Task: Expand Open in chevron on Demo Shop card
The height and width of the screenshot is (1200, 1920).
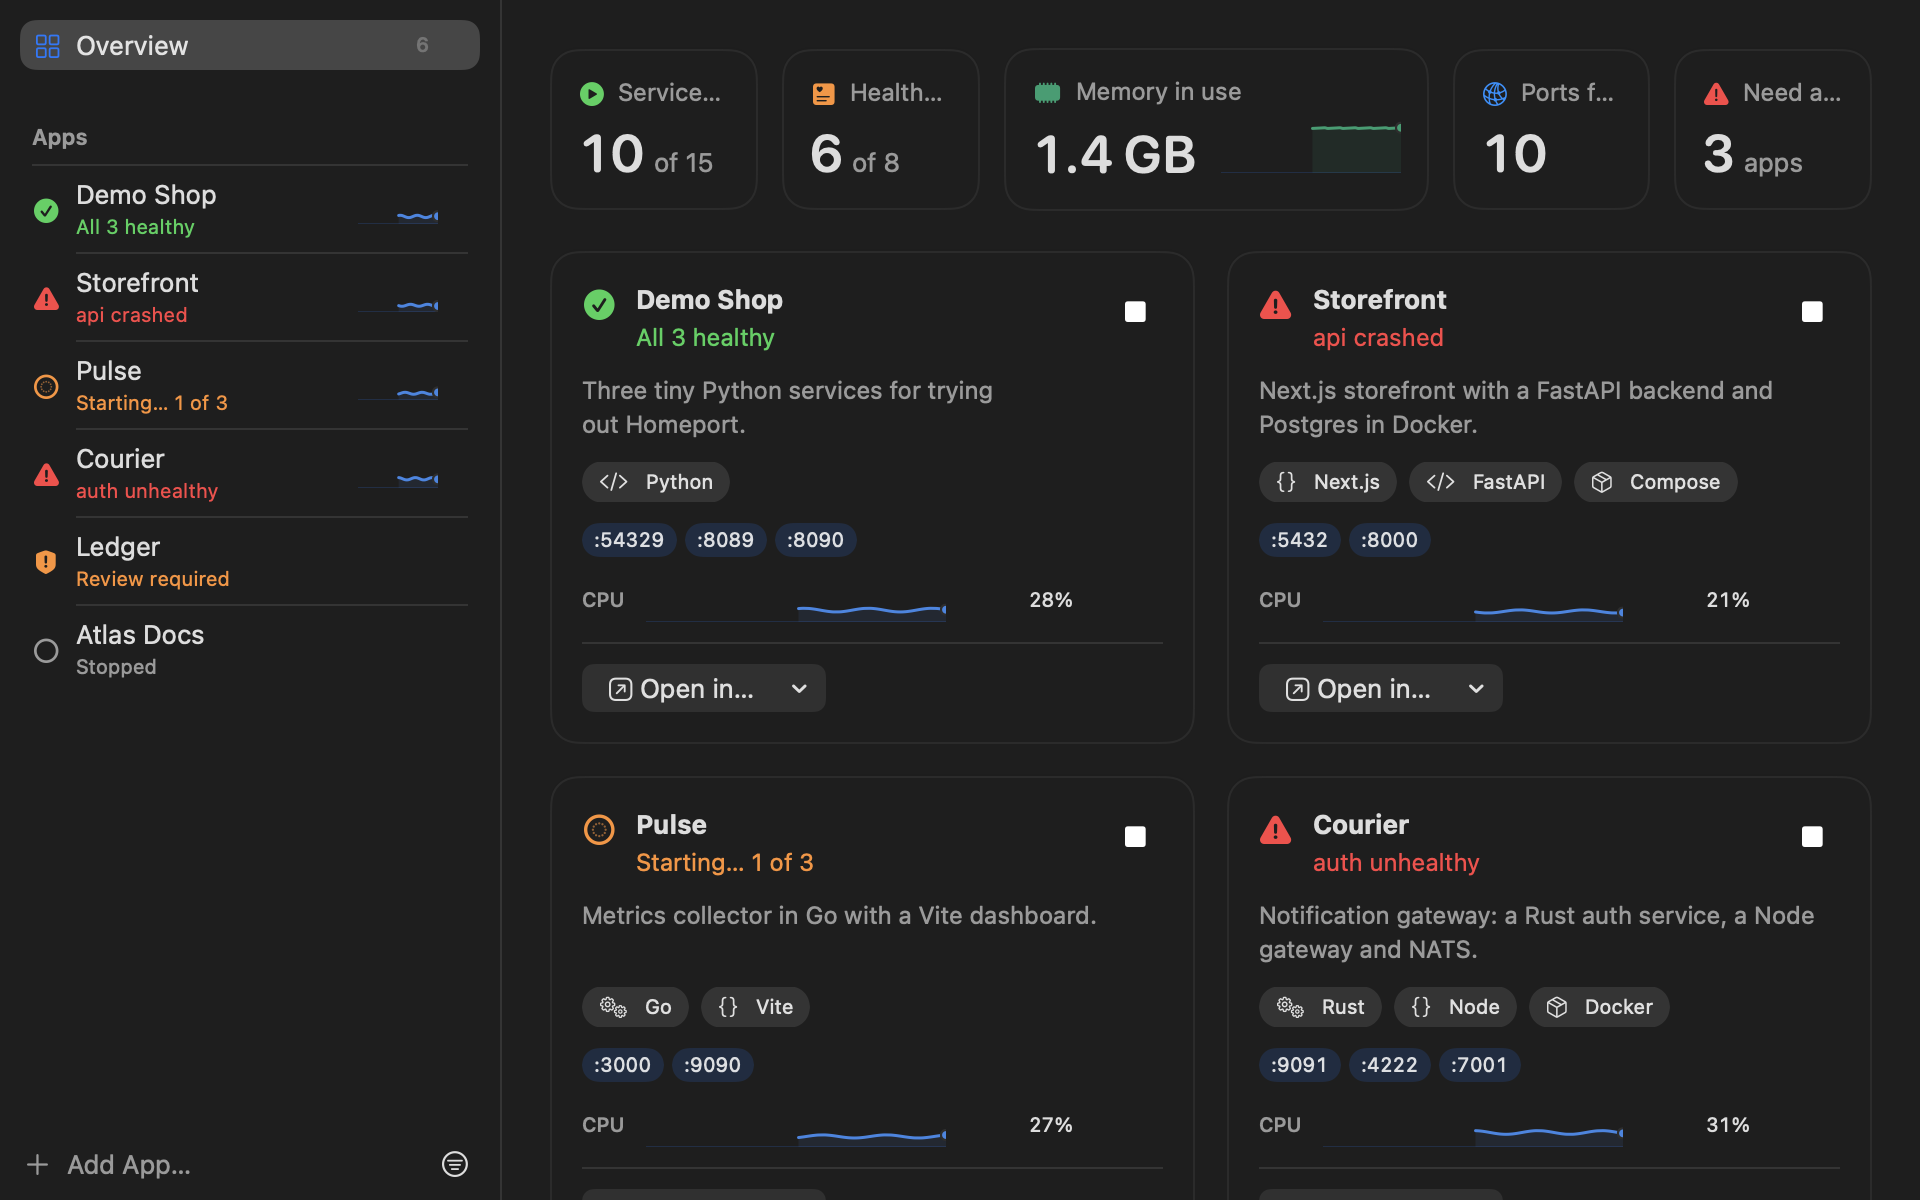Action: click(x=799, y=689)
